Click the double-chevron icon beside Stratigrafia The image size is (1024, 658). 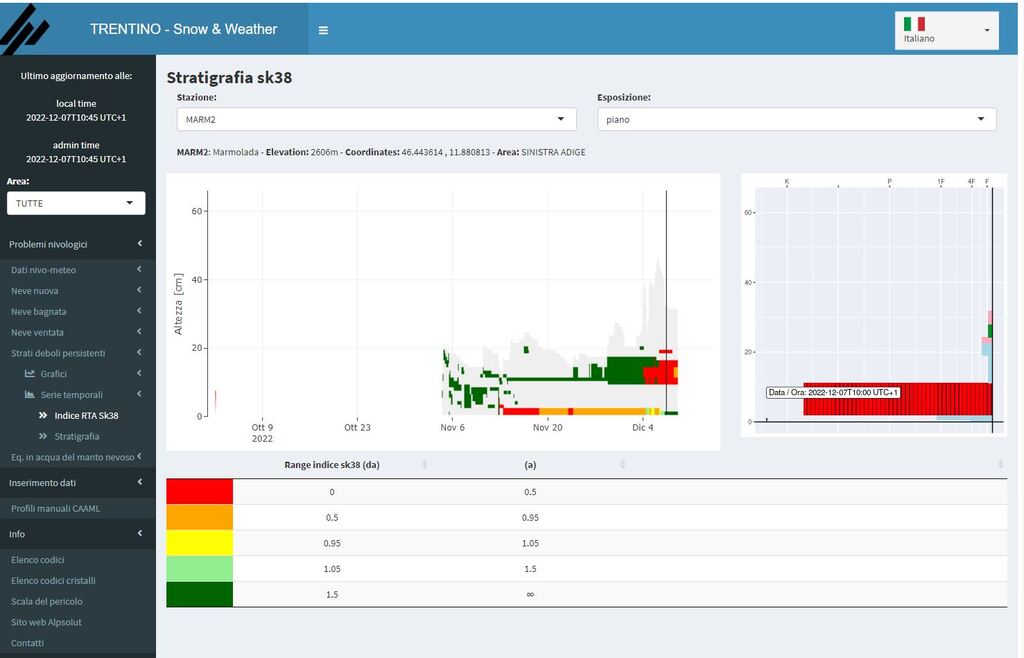(43, 436)
